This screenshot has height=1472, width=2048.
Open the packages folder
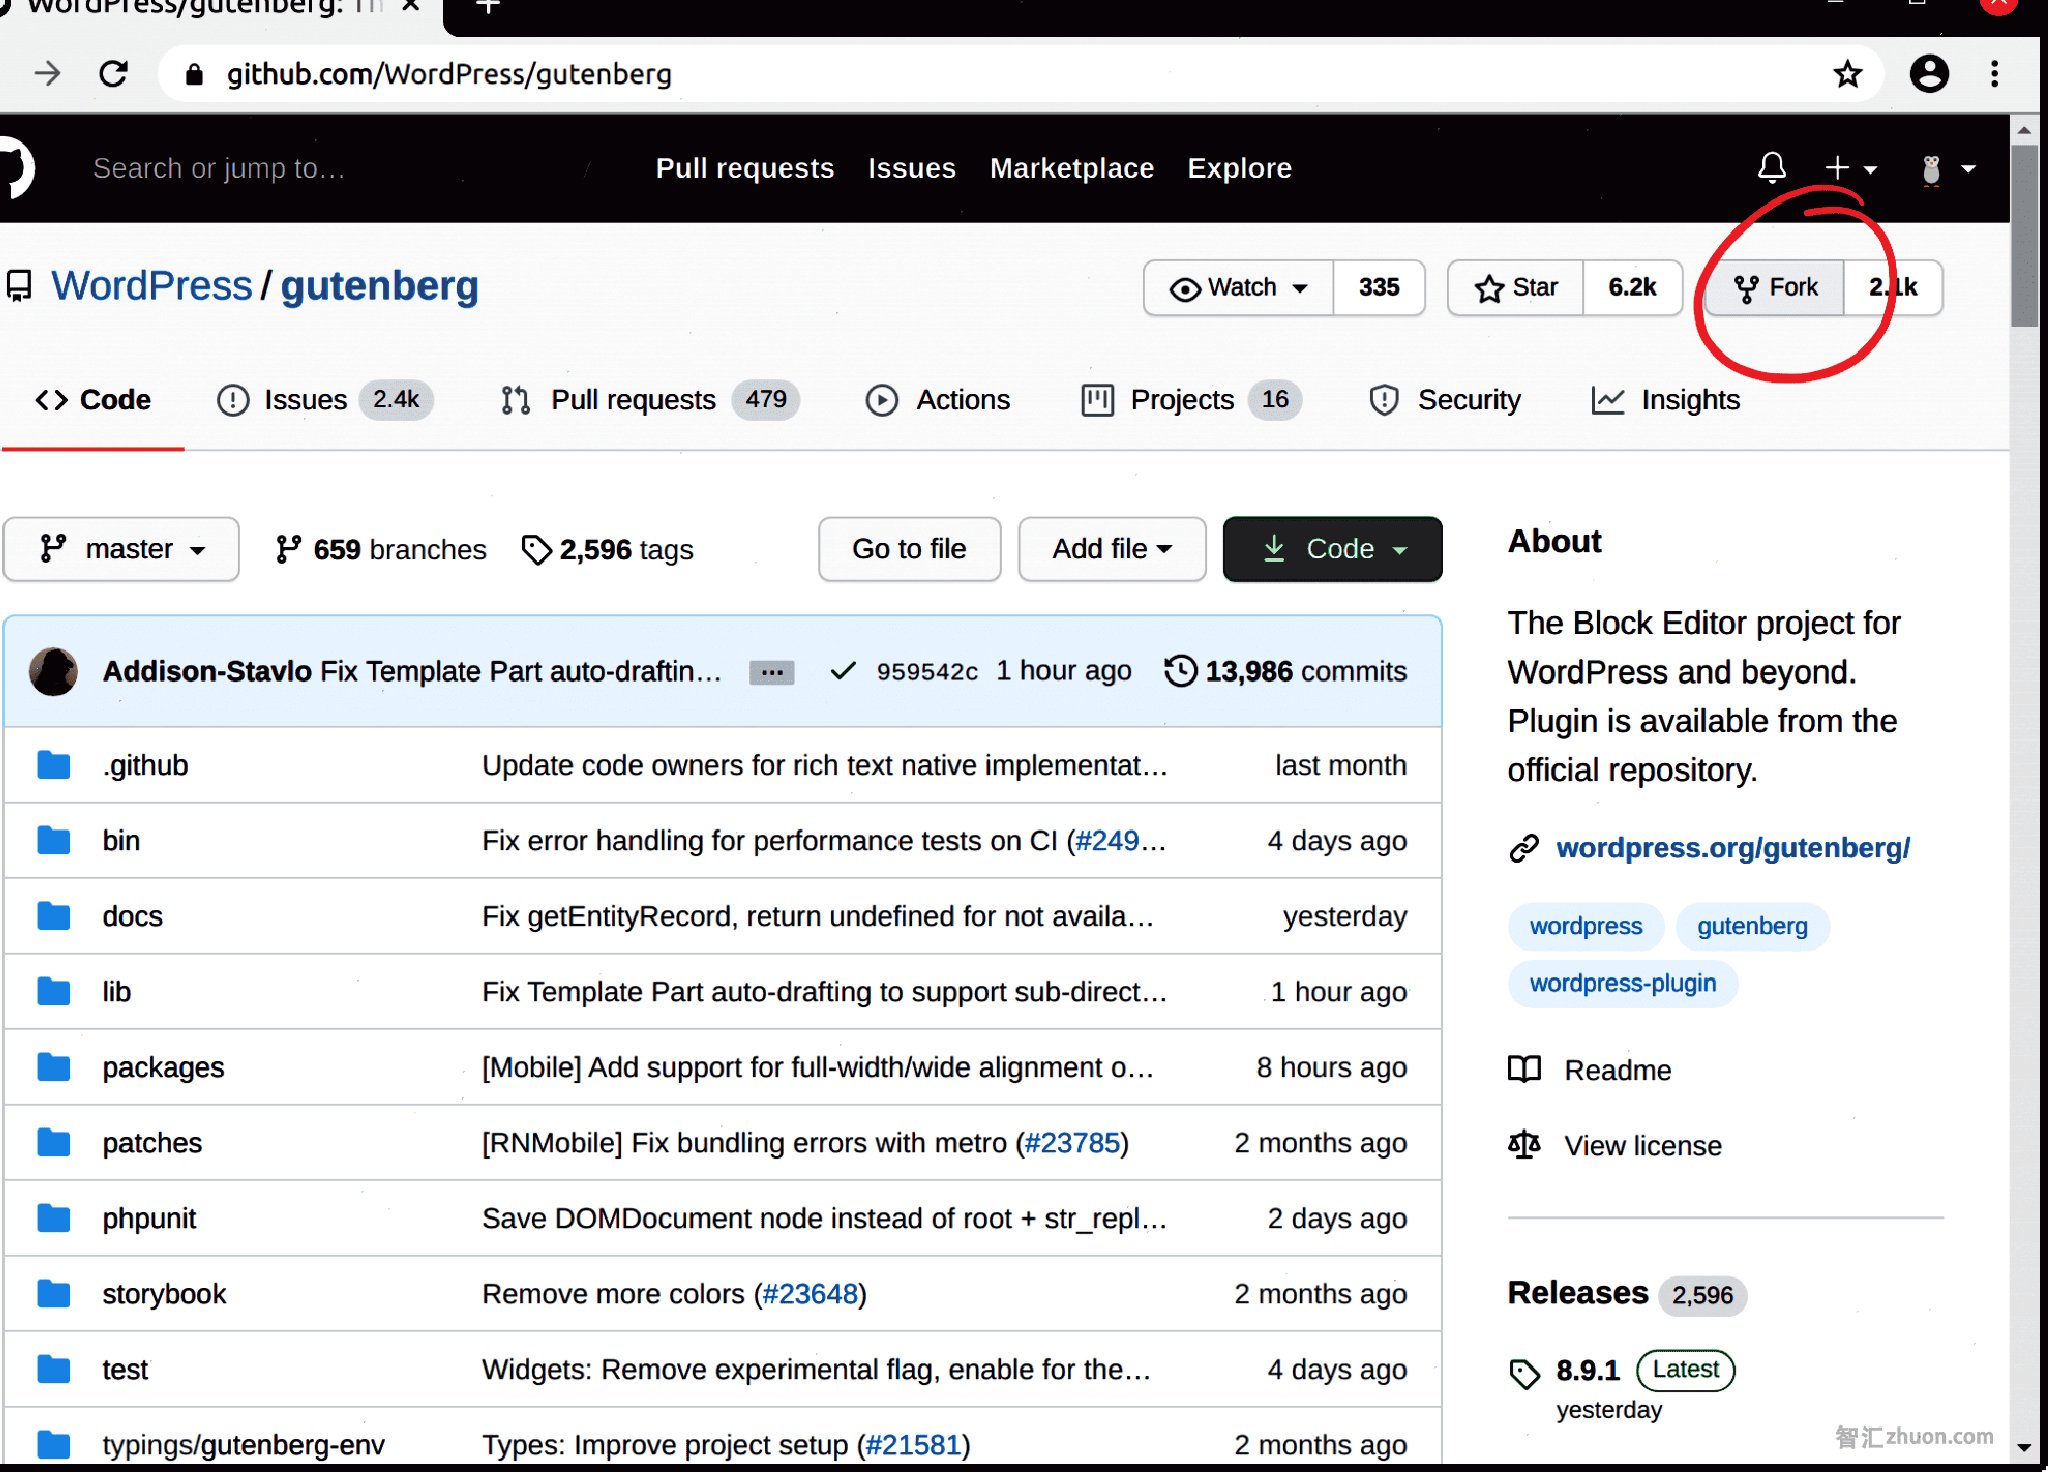163,1068
